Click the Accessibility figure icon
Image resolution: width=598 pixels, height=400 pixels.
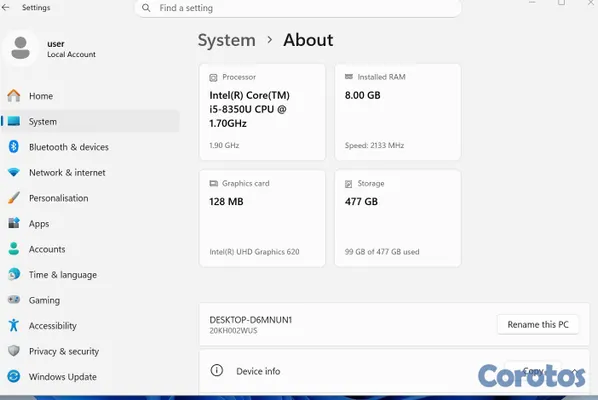14,325
